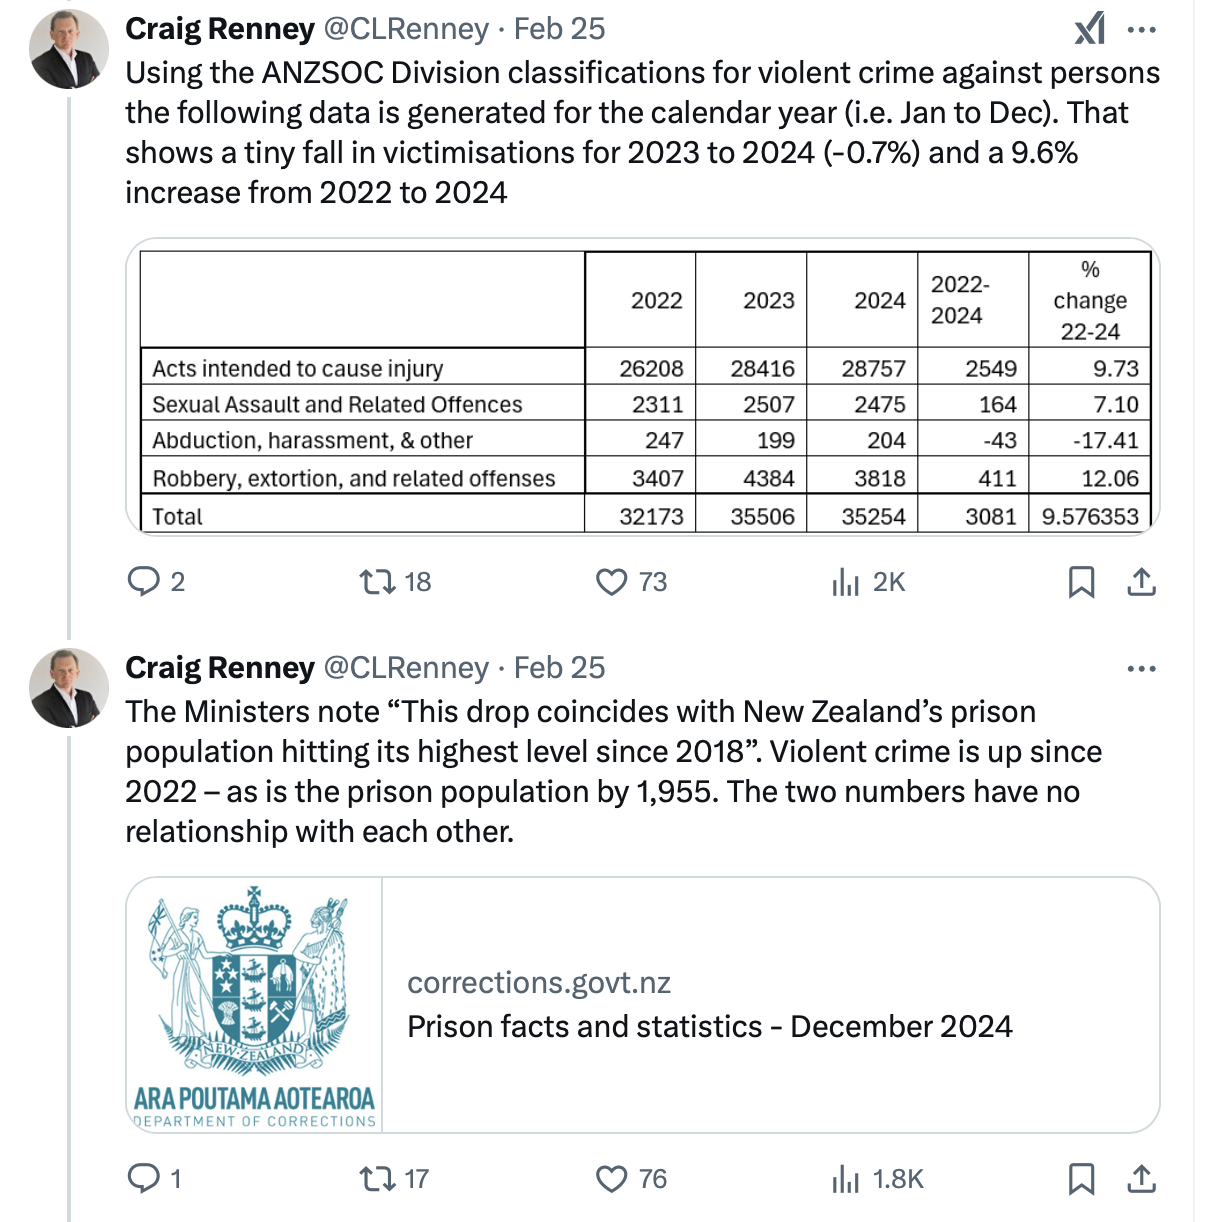The image size is (1218, 1222).
Task: Like the tweet with 76 likes
Action: 611,1179
